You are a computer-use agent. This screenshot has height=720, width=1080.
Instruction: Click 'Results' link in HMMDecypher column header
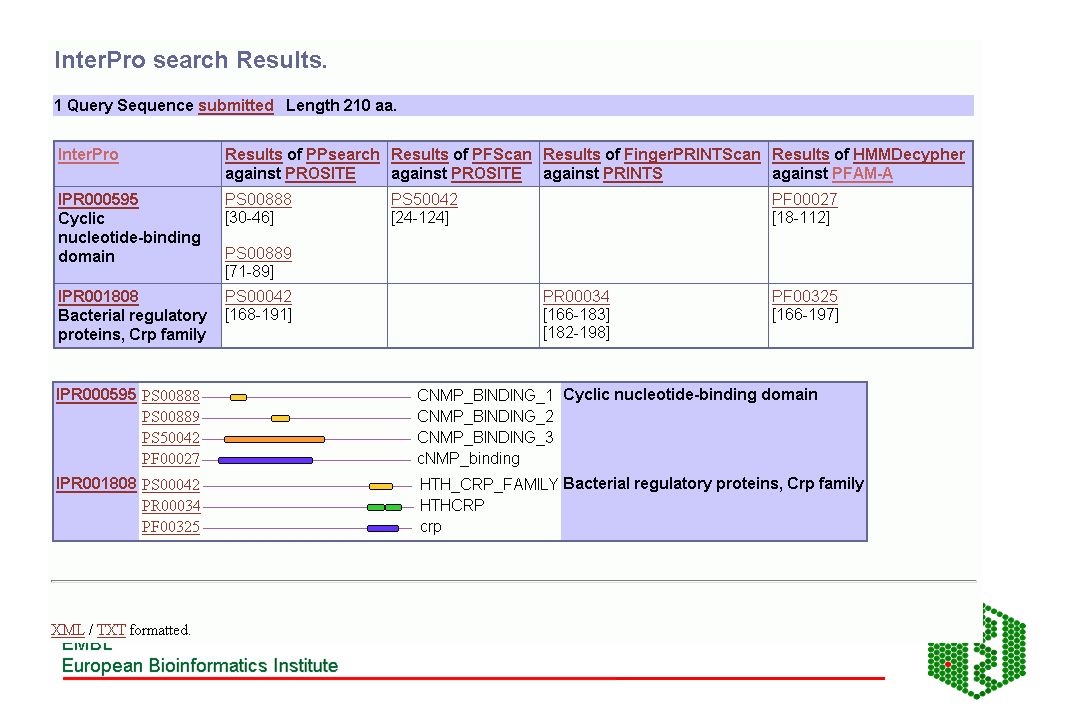800,154
